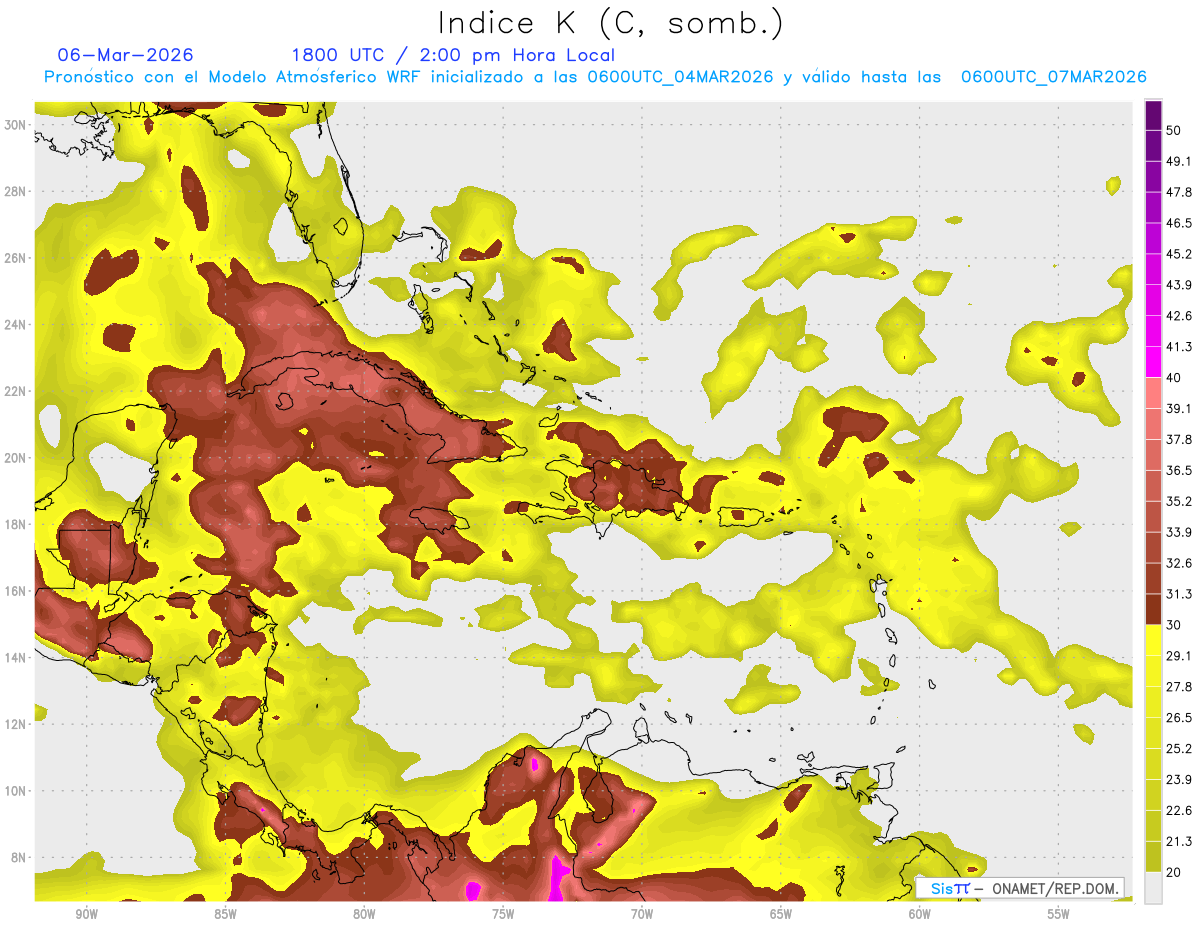Pick the magenta swatch between 40 and 41.3

pyautogui.click(x=1154, y=362)
